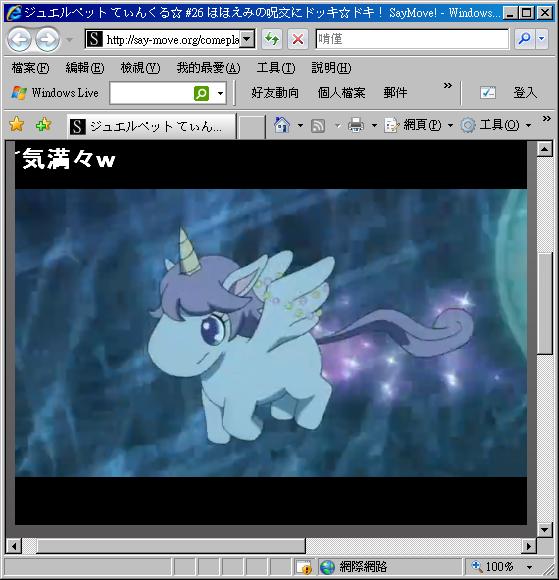This screenshot has height=580, width=559.
Task: Select the ジュエルペット てぃん... tab
Action: pos(151,127)
